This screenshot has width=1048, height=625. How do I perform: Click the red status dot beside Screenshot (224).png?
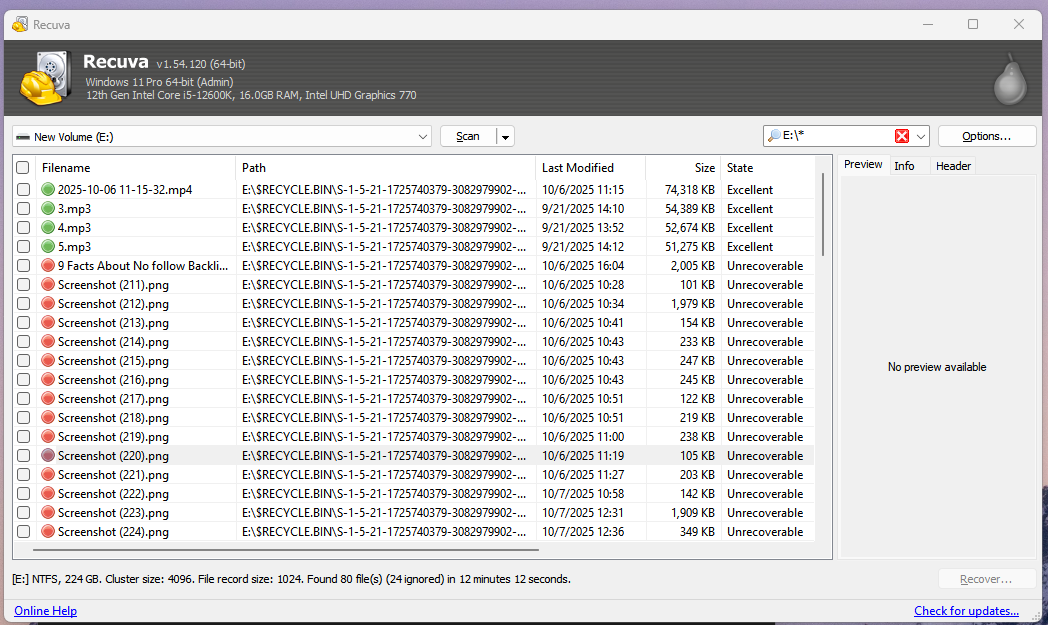point(48,531)
